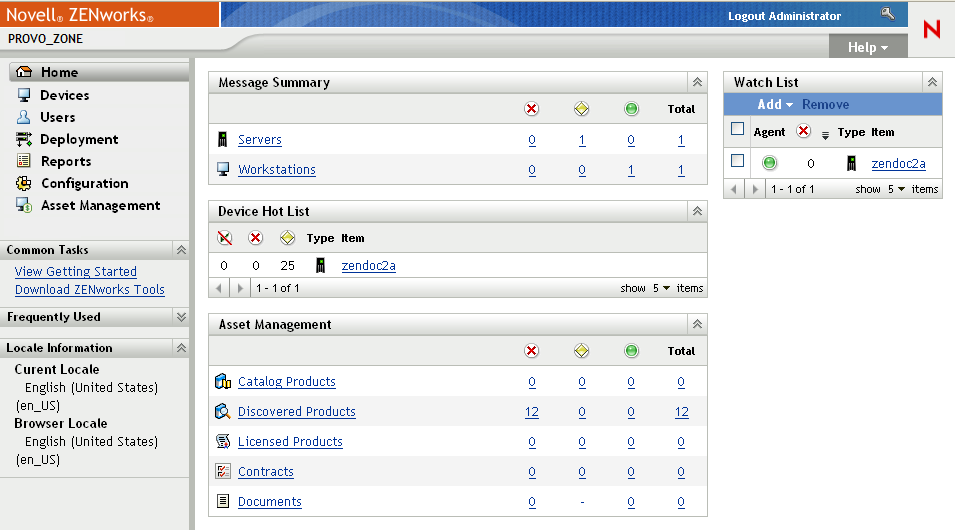
Task: Click Device Hot List yellow warning column icon
Action: click(287, 238)
